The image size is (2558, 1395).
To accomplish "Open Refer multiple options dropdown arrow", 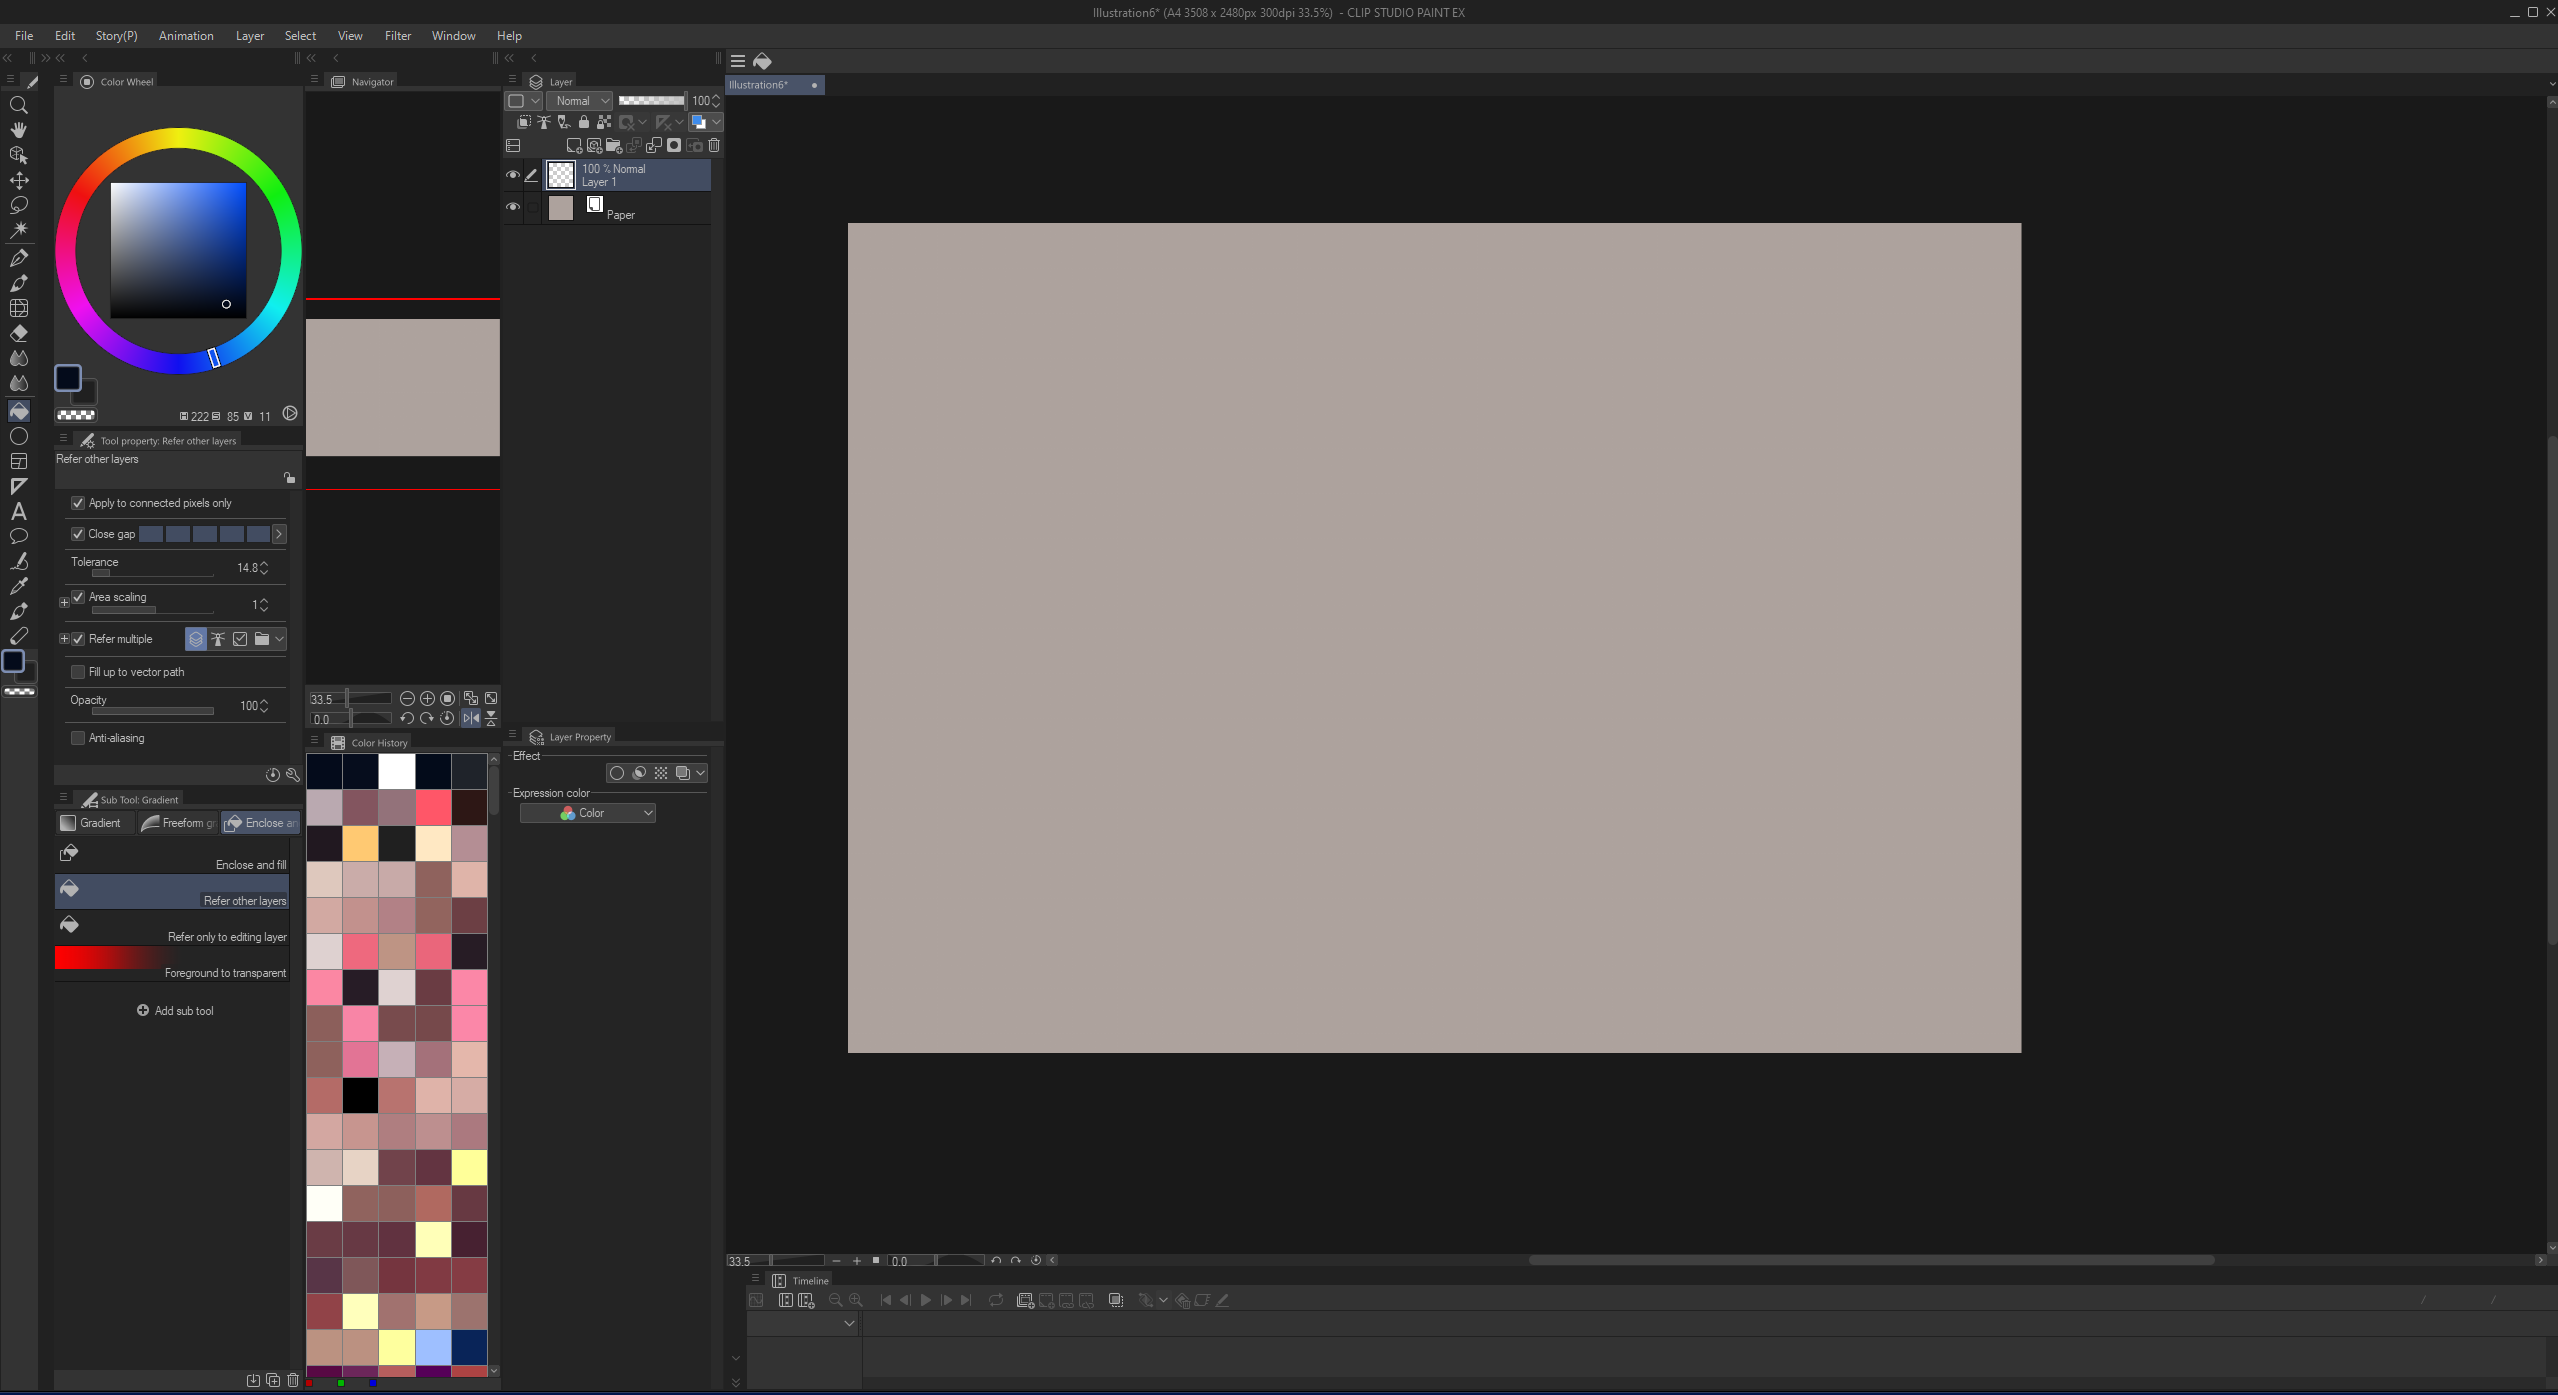I will coord(280,639).
